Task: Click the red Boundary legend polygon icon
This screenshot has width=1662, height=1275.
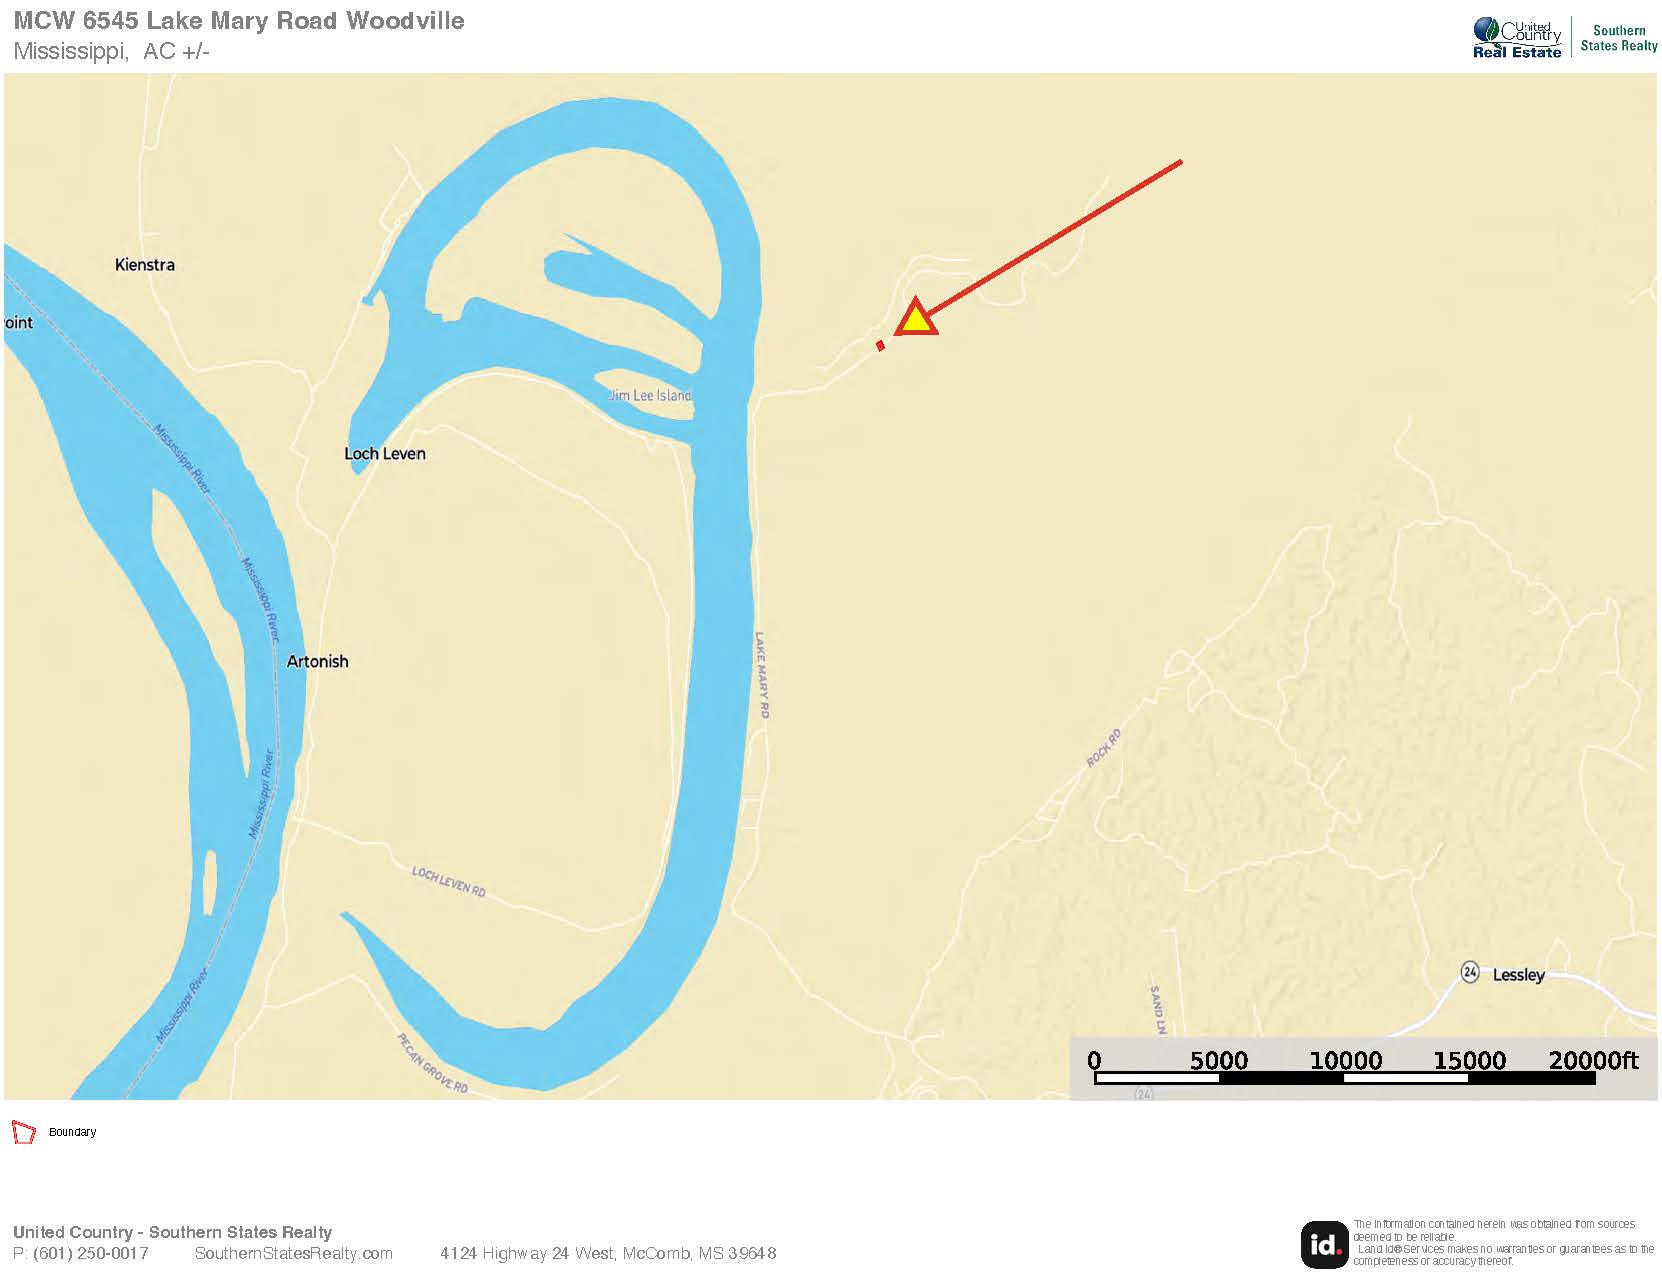Action: click(23, 1132)
